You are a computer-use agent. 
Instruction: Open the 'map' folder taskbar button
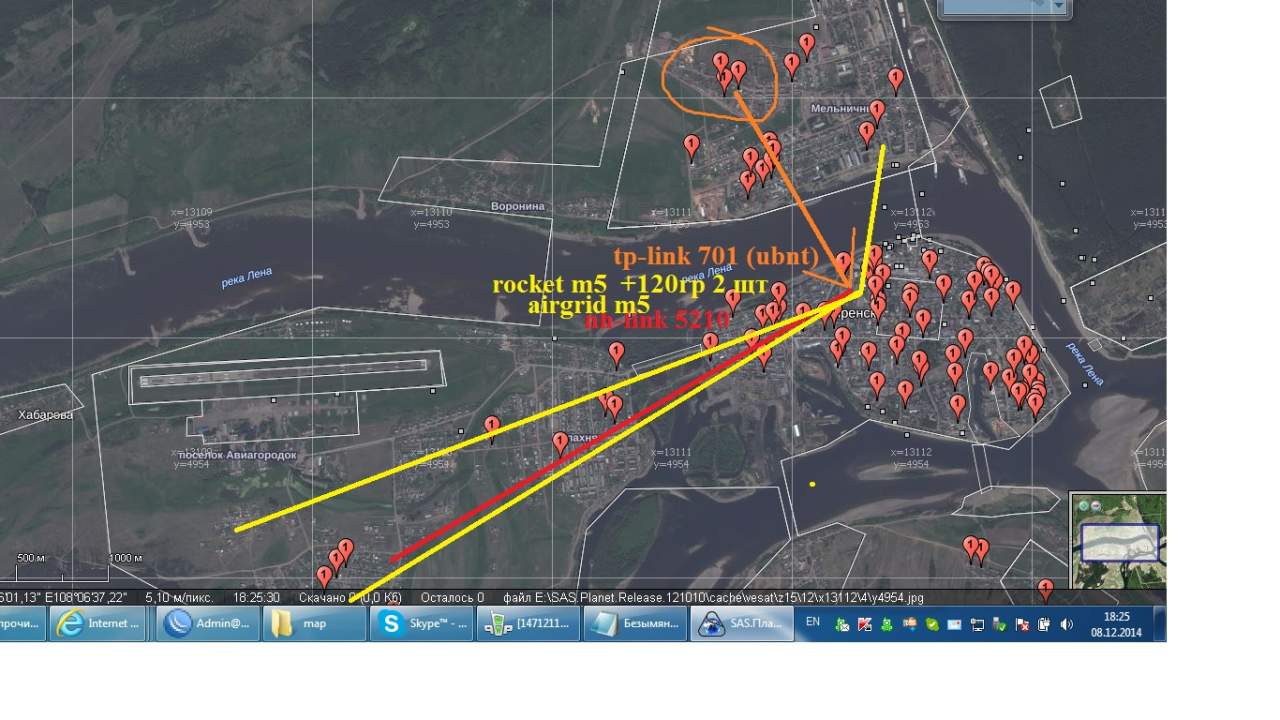[314, 624]
